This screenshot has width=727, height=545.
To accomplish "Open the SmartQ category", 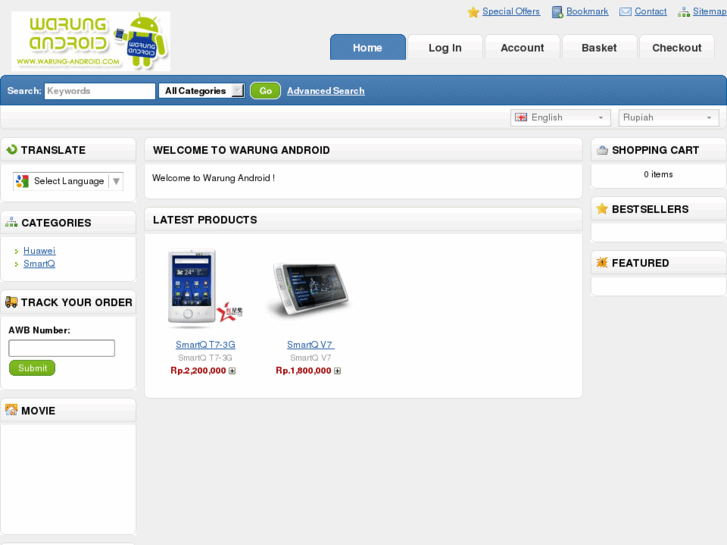I will 39,263.
